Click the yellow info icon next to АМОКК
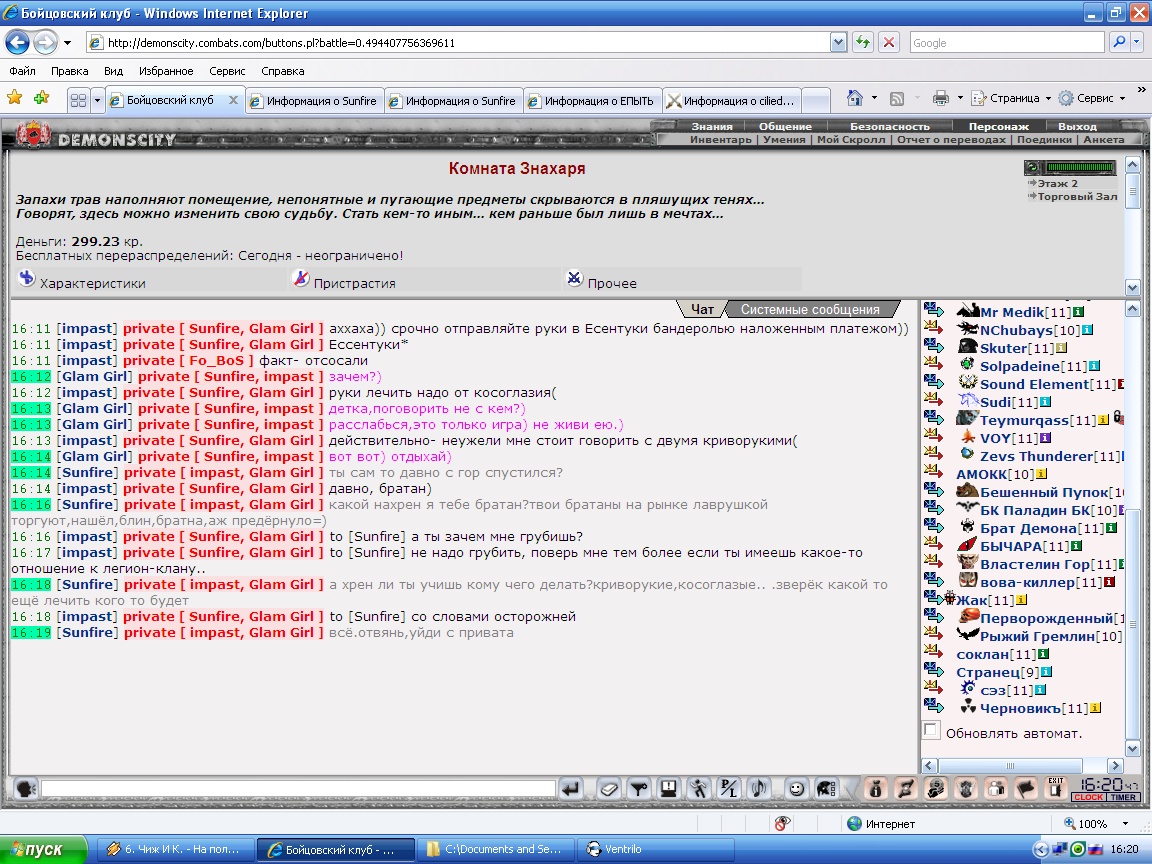Viewport: 1152px width, 864px height. (1041, 474)
